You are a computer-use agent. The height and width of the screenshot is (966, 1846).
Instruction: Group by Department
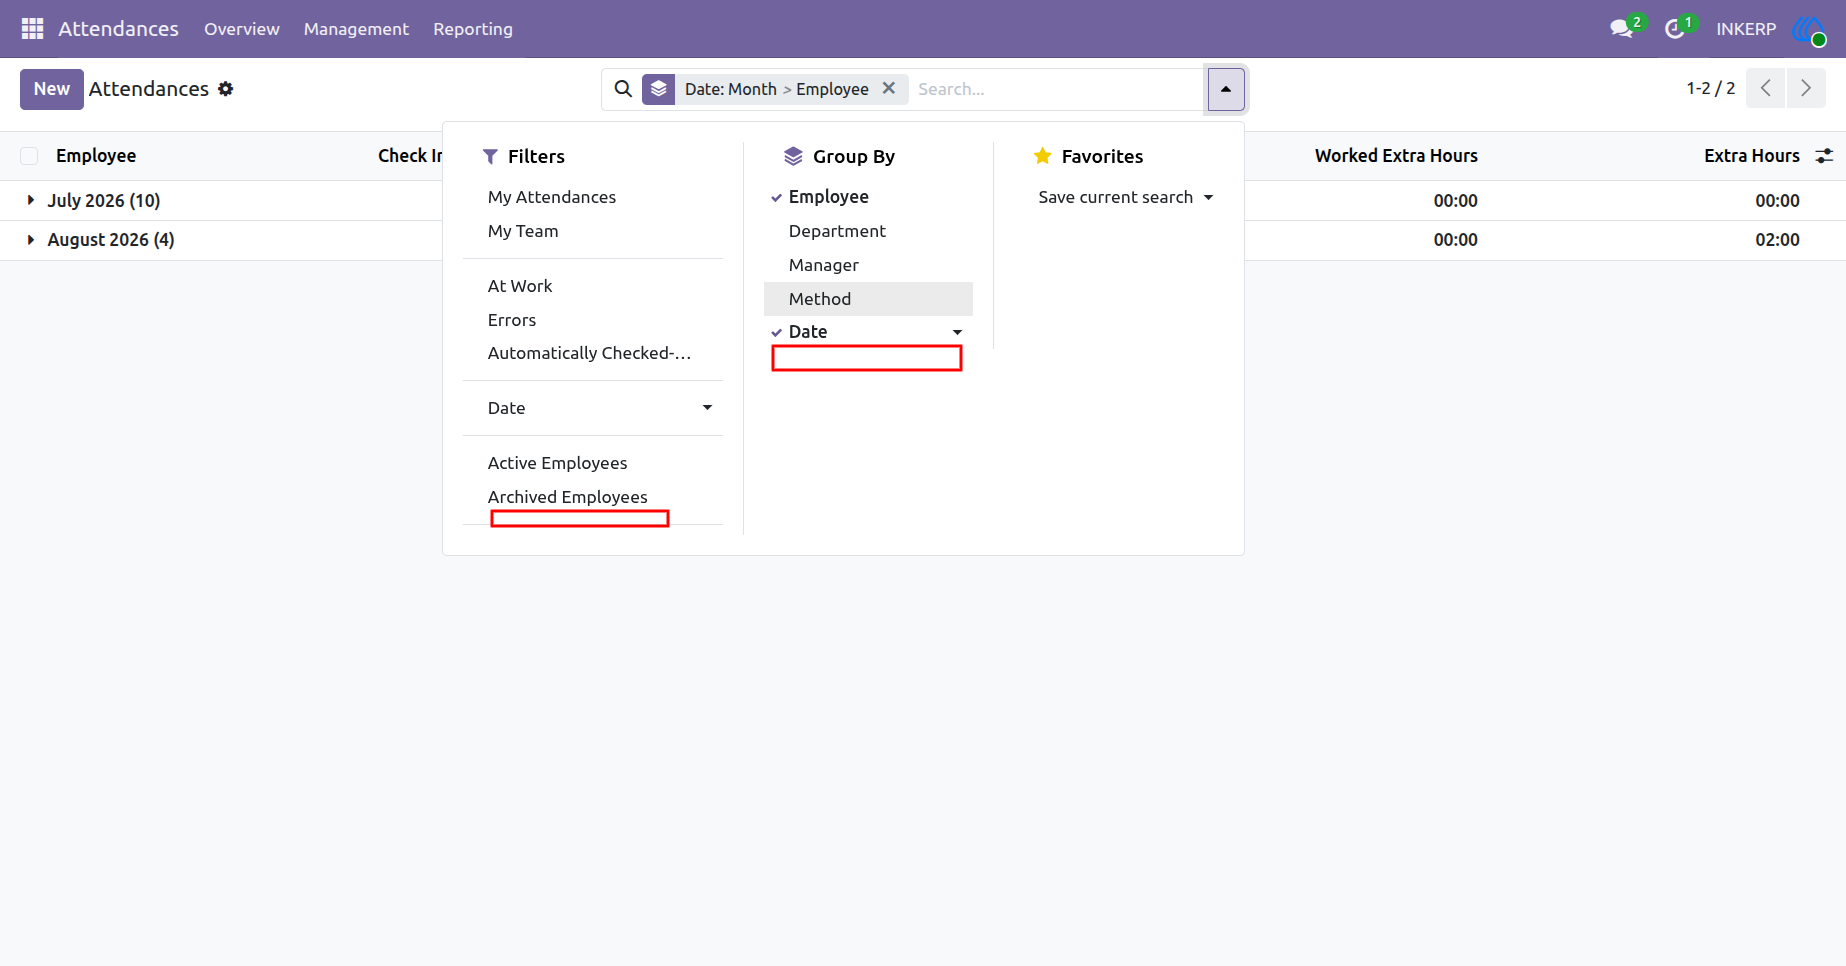[868, 231]
